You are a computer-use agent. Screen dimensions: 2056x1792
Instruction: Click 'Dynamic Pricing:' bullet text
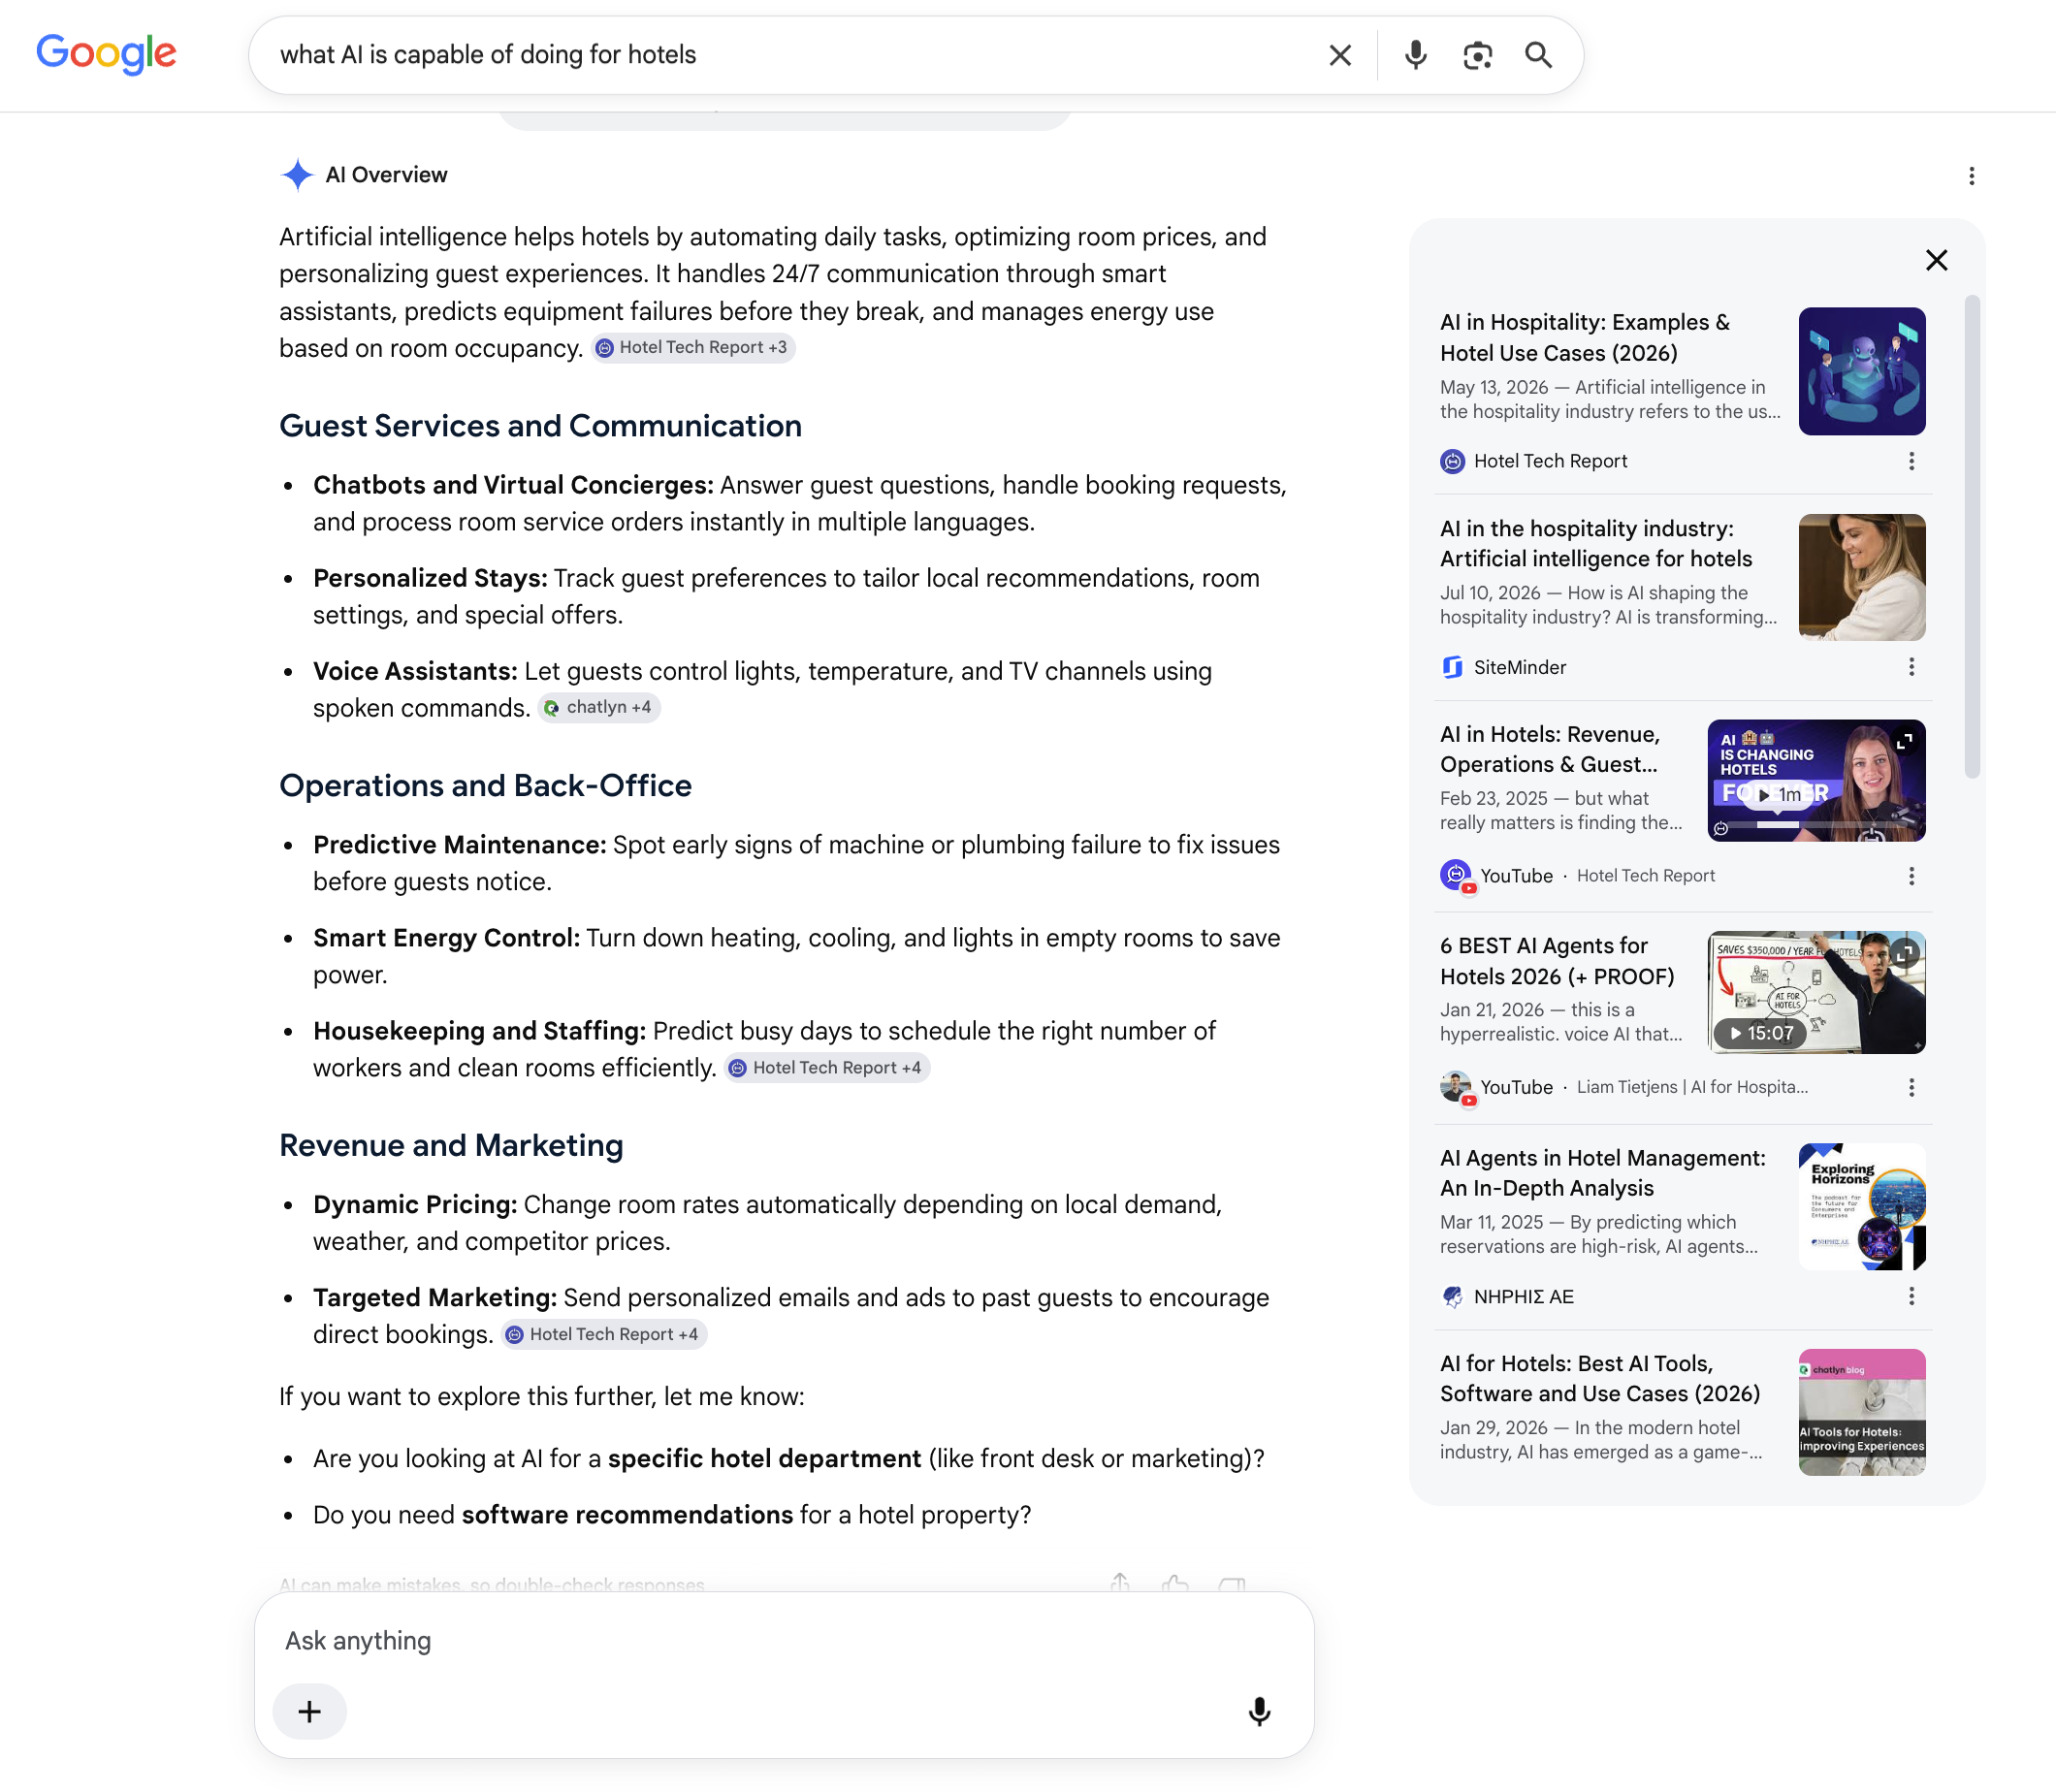tap(415, 1205)
